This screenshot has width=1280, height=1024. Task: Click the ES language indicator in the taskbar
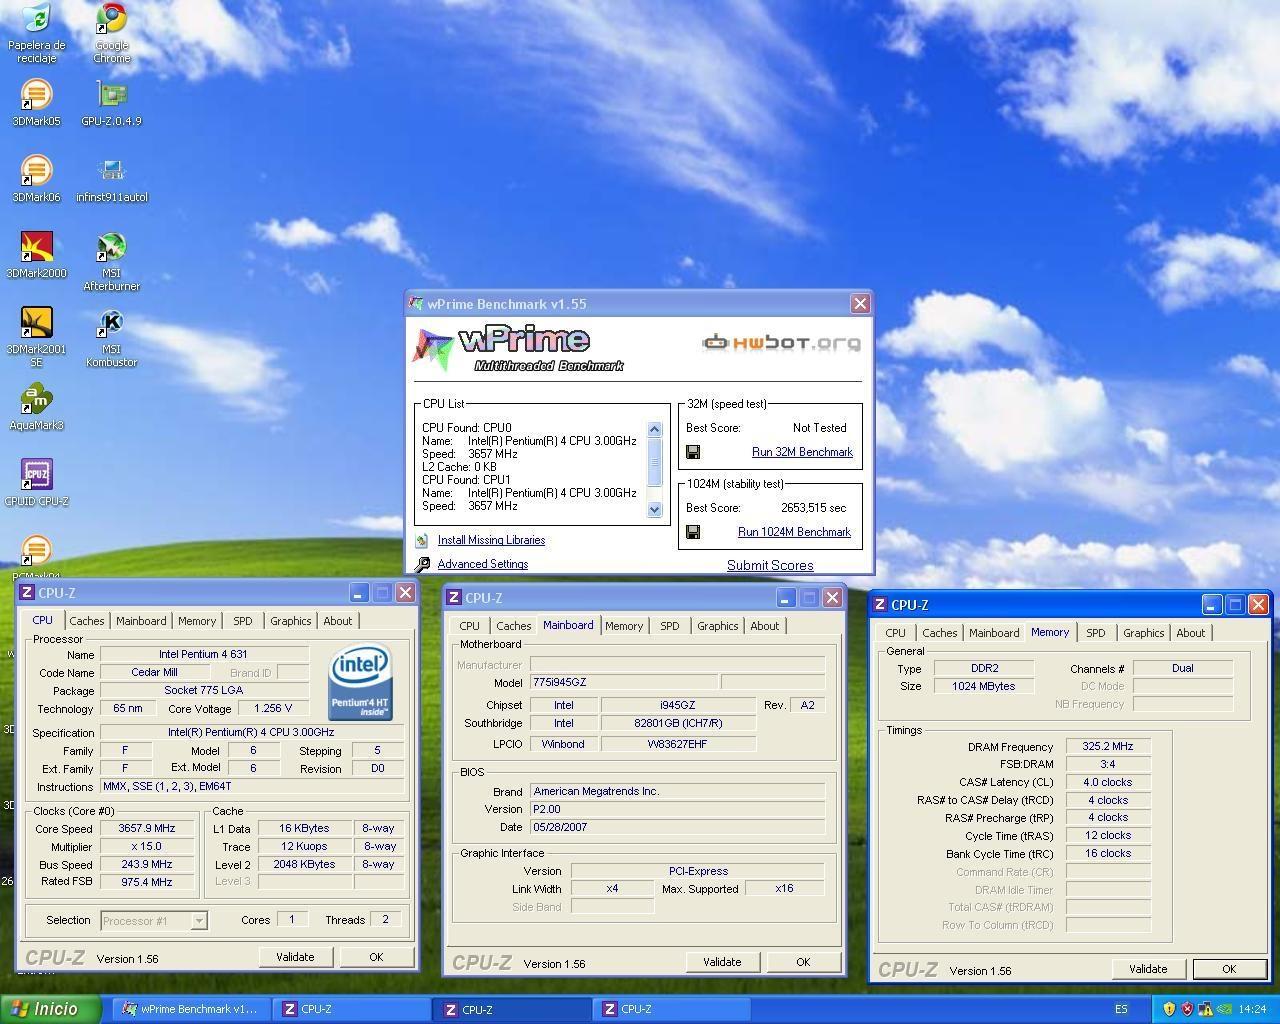1121,1009
